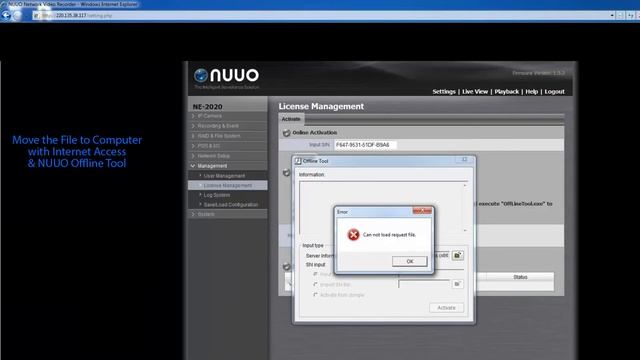
Task: Open License Management in sidebar
Action: pos(227,185)
